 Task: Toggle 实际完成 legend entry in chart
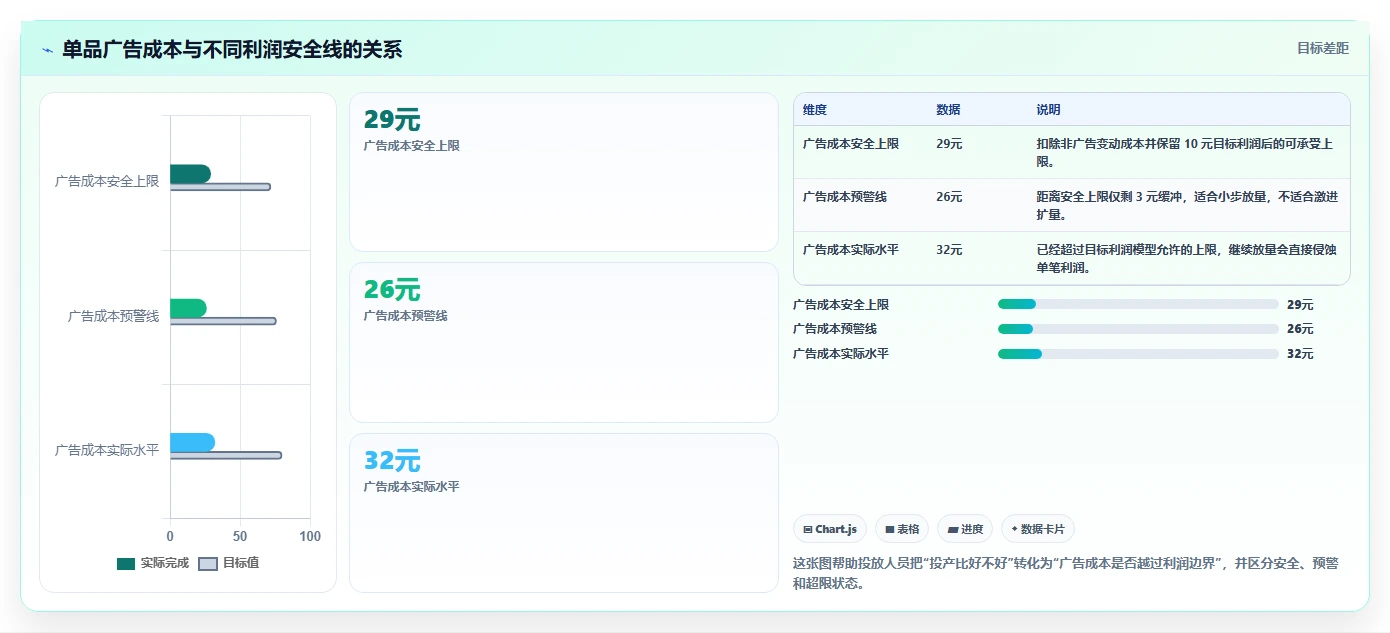[153, 563]
